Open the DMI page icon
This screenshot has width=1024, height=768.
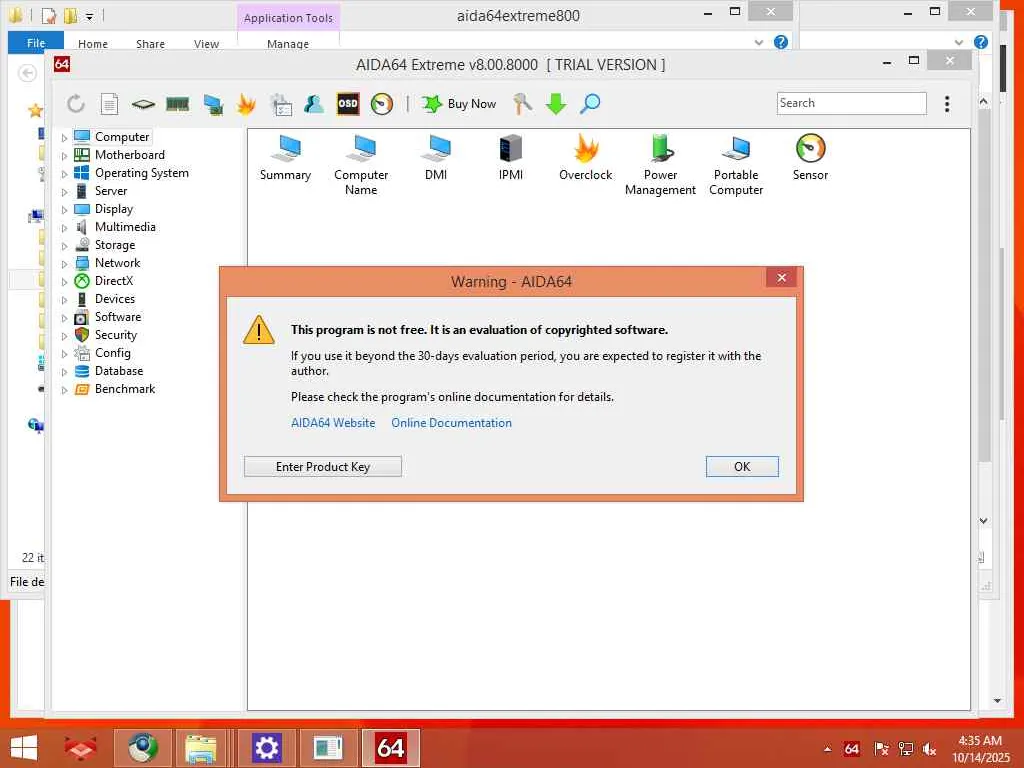(x=436, y=157)
